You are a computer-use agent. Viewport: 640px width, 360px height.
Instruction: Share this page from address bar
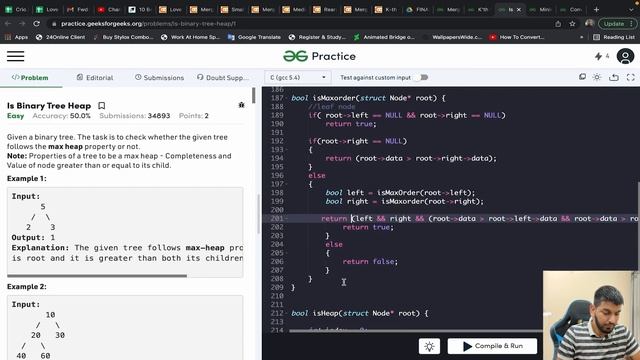tap(558, 24)
